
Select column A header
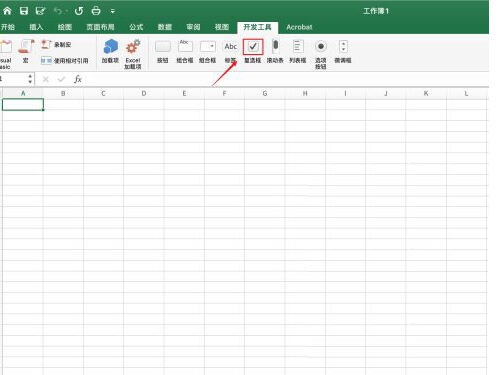coord(23,93)
